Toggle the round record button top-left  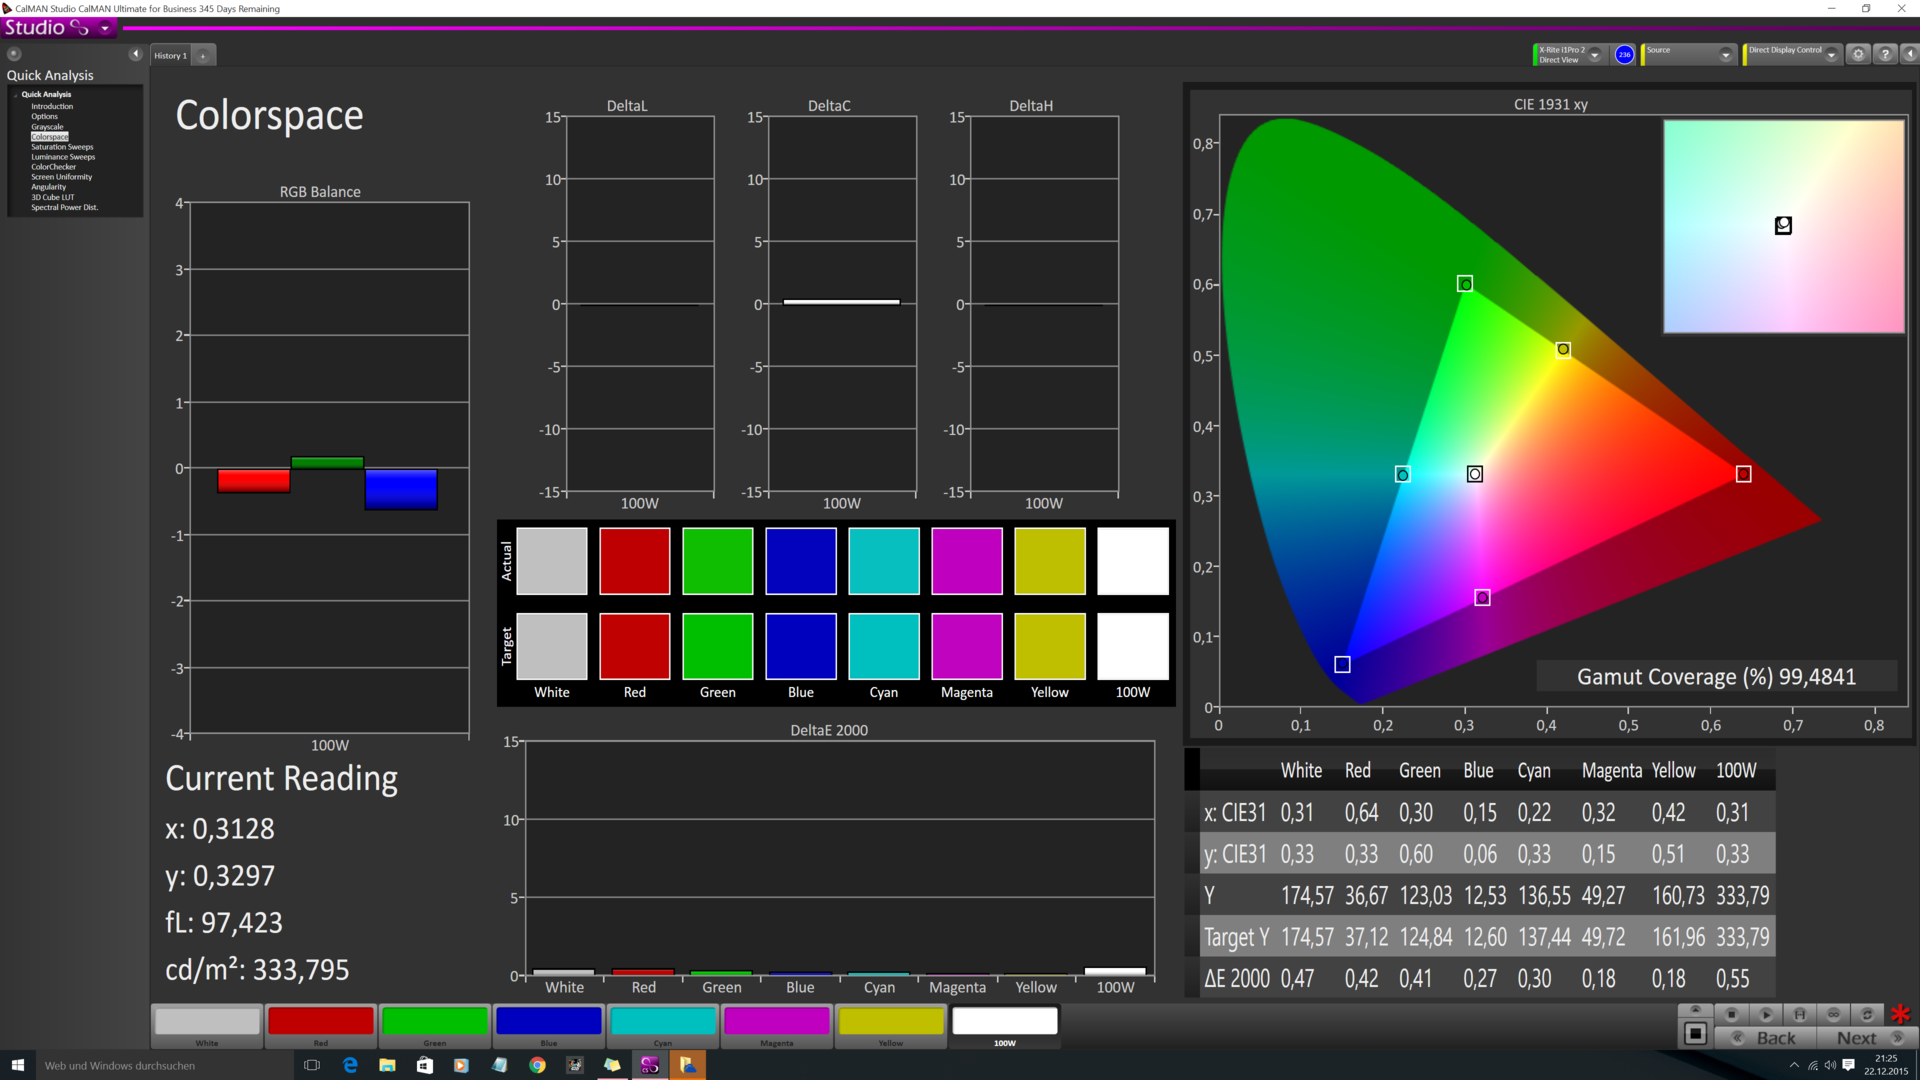(14, 54)
